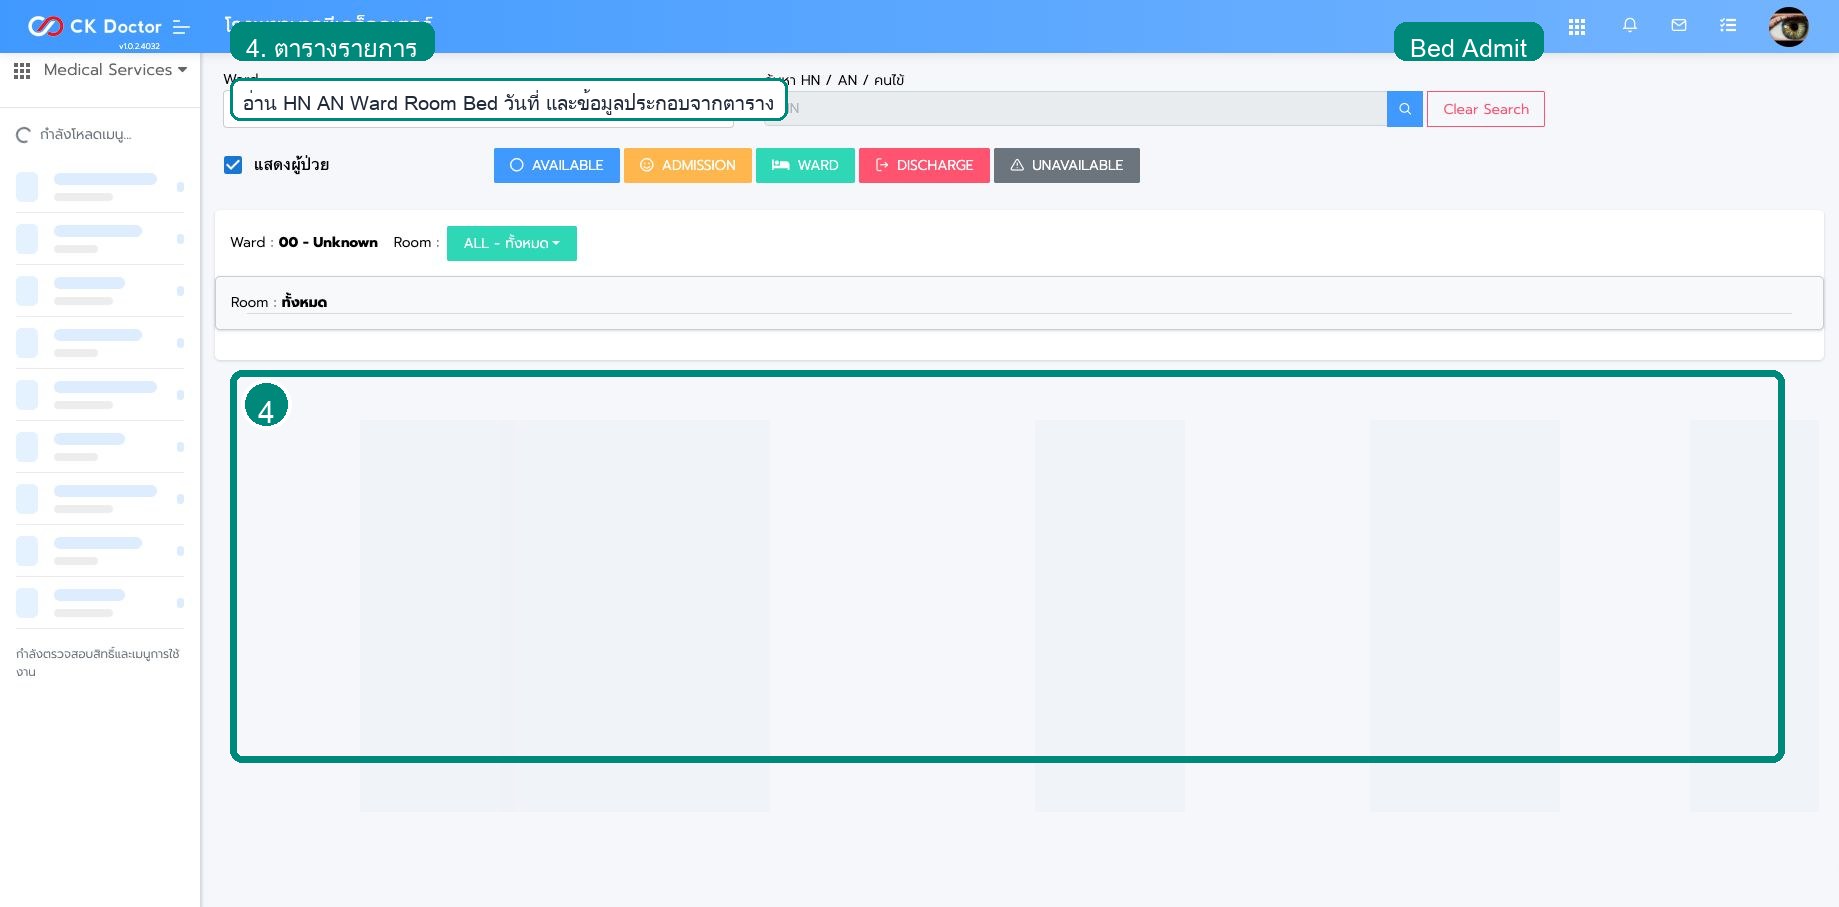Filter beds by ADMISSION status

click(688, 165)
